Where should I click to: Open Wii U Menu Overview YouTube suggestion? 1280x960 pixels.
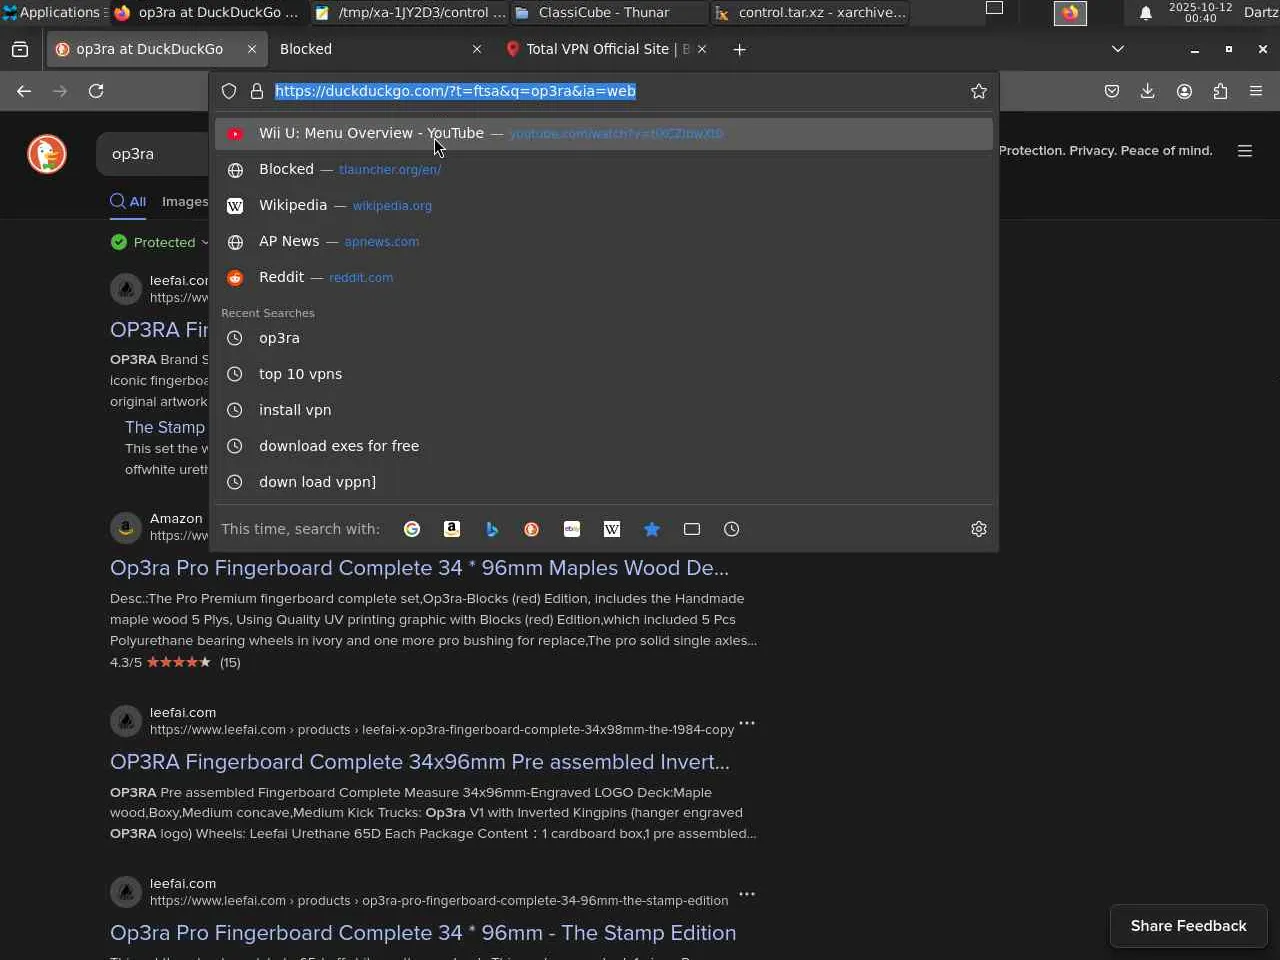tap(604, 133)
